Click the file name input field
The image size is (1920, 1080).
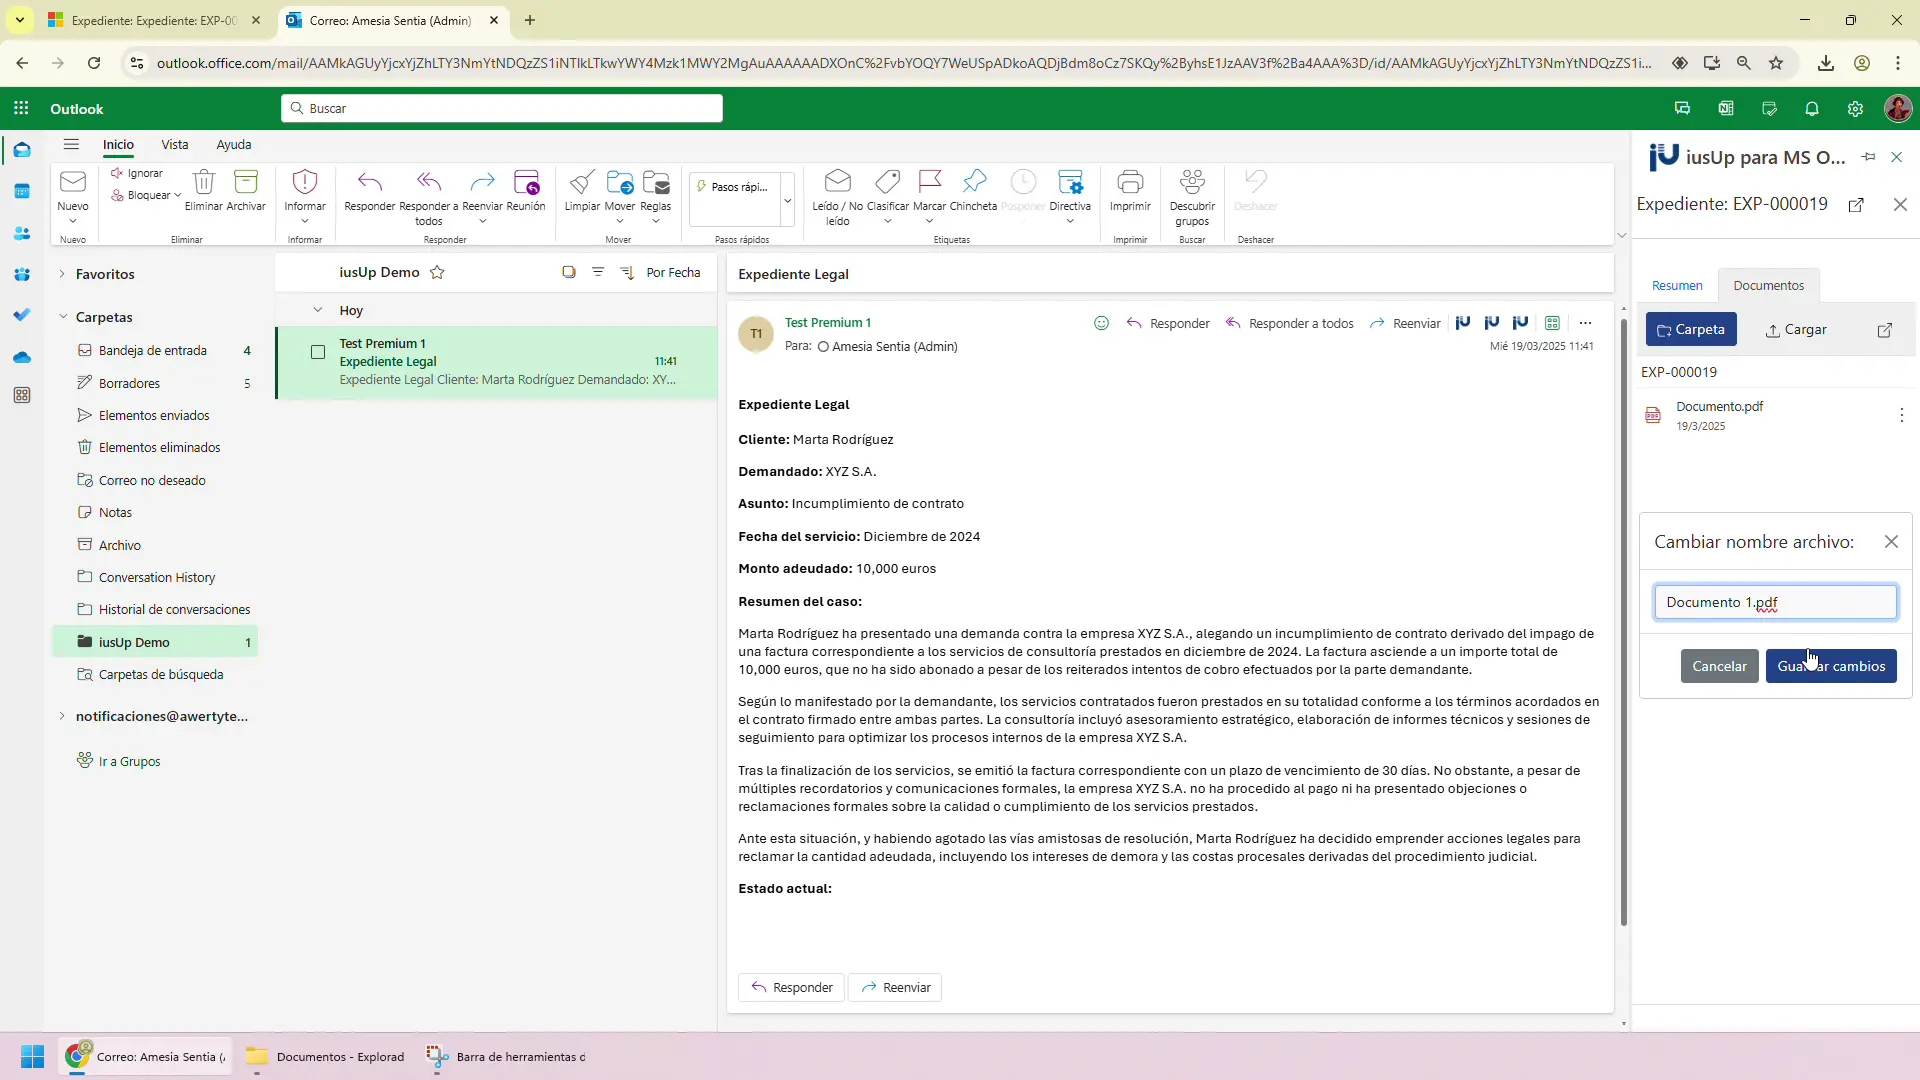coord(1775,602)
